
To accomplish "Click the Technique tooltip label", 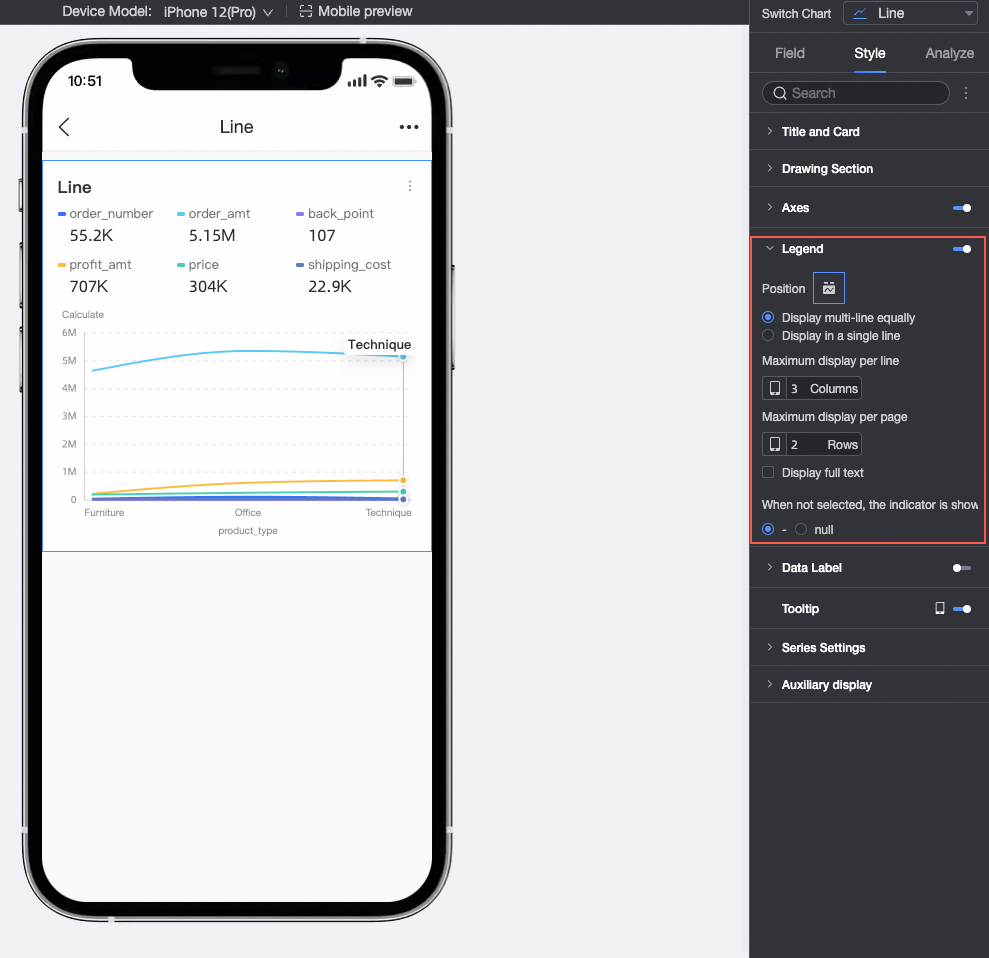I will click(379, 344).
